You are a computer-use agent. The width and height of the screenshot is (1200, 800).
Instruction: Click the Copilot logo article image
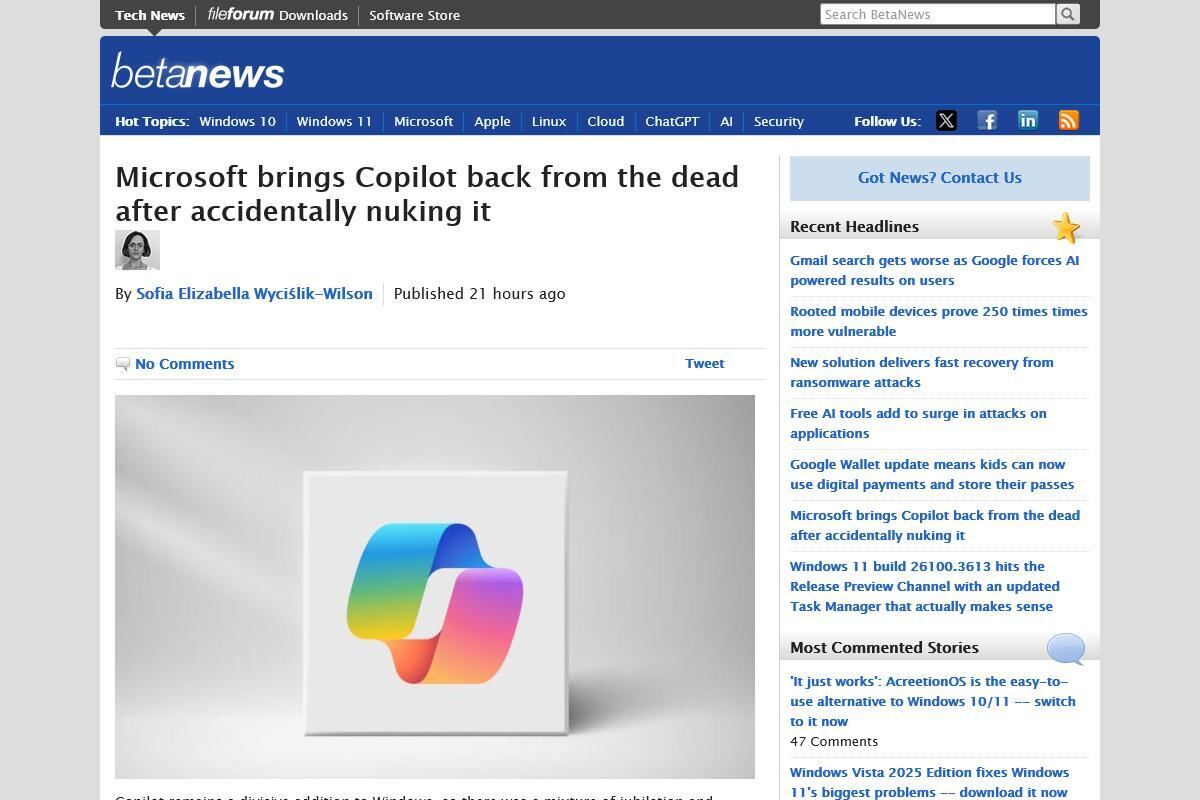click(435, 587)
